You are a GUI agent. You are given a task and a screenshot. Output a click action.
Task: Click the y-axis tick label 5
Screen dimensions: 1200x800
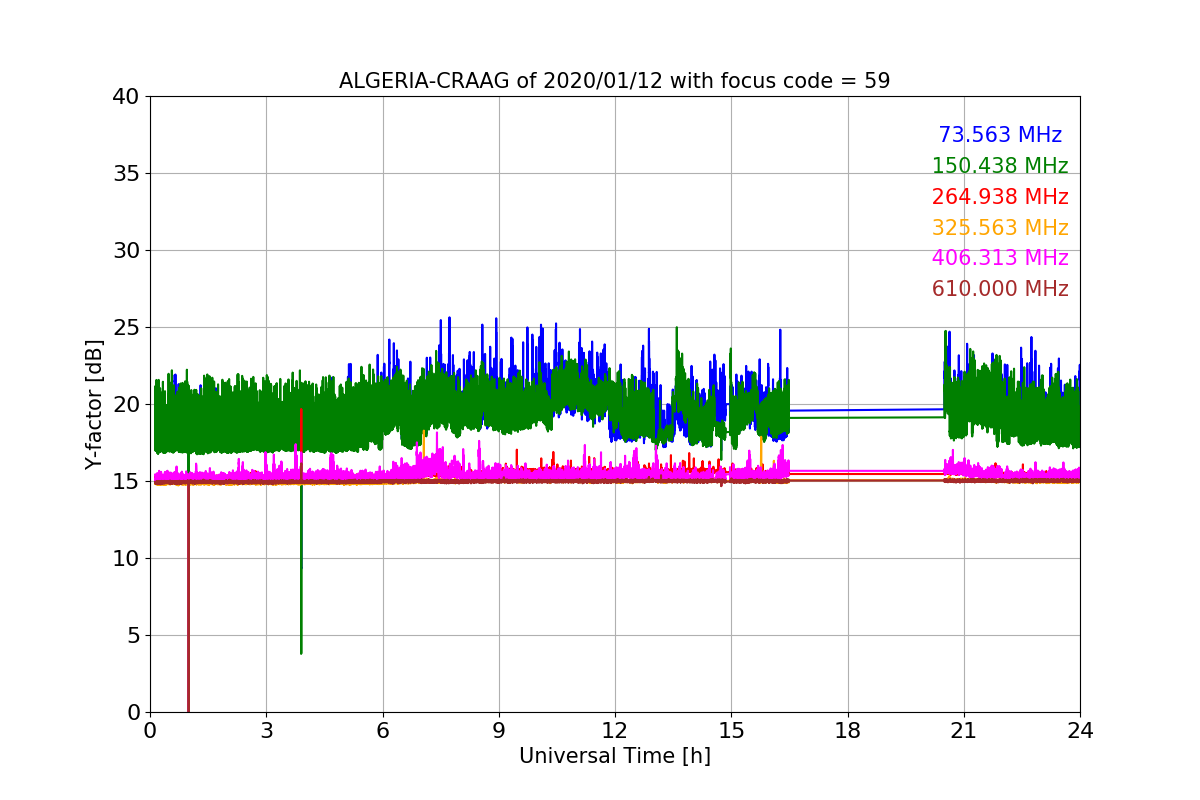pyautogui.click(x=133, y=636)
